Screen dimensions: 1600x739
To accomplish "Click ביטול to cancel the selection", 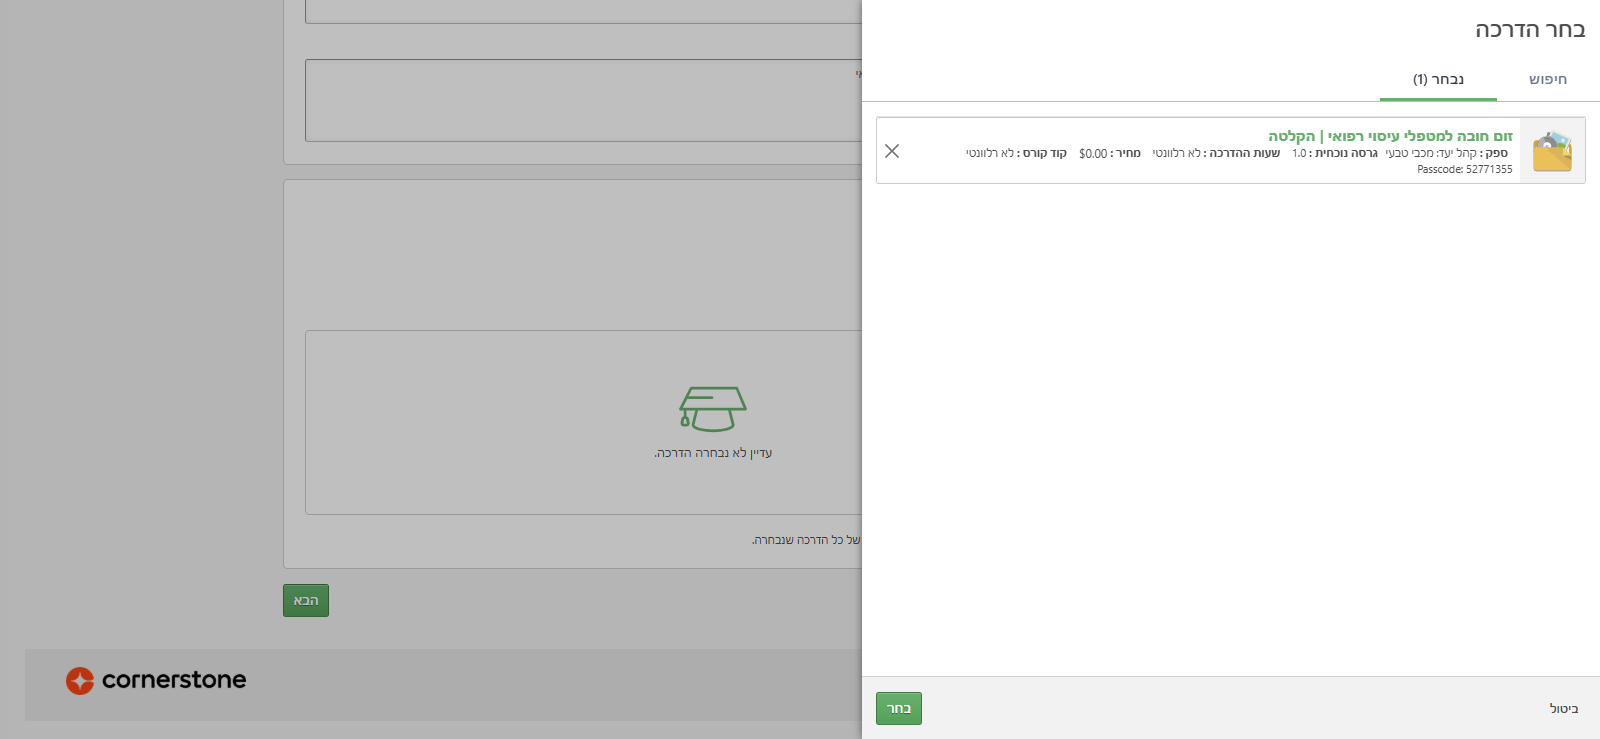I will coord(1563,709).
